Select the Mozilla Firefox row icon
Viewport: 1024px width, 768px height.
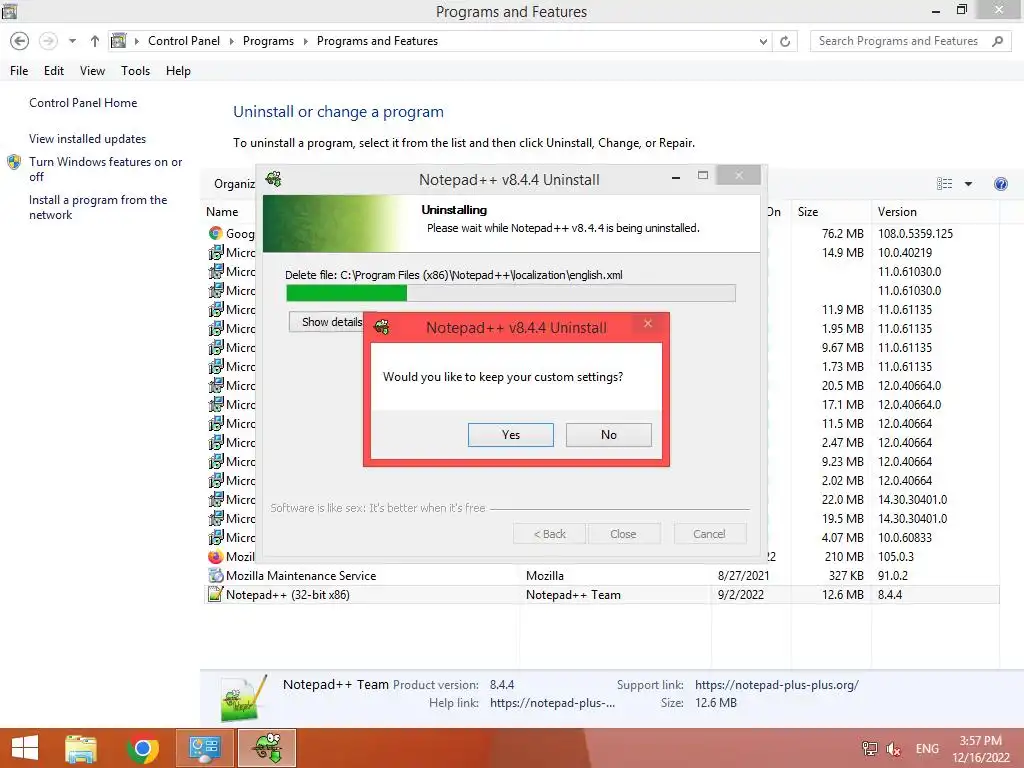pos(216,557)
